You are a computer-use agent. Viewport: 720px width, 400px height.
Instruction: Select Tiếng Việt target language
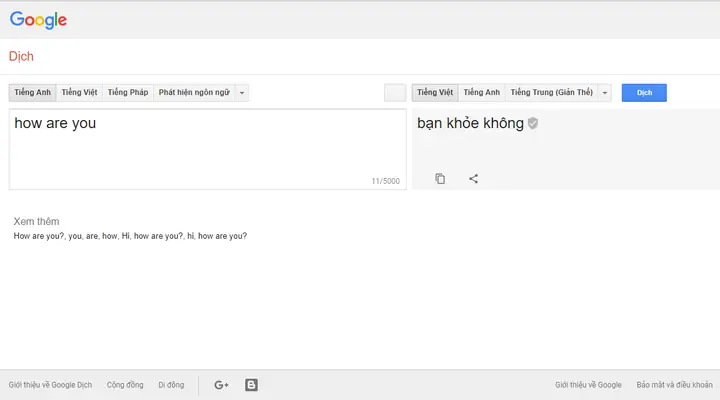(435, 92)
